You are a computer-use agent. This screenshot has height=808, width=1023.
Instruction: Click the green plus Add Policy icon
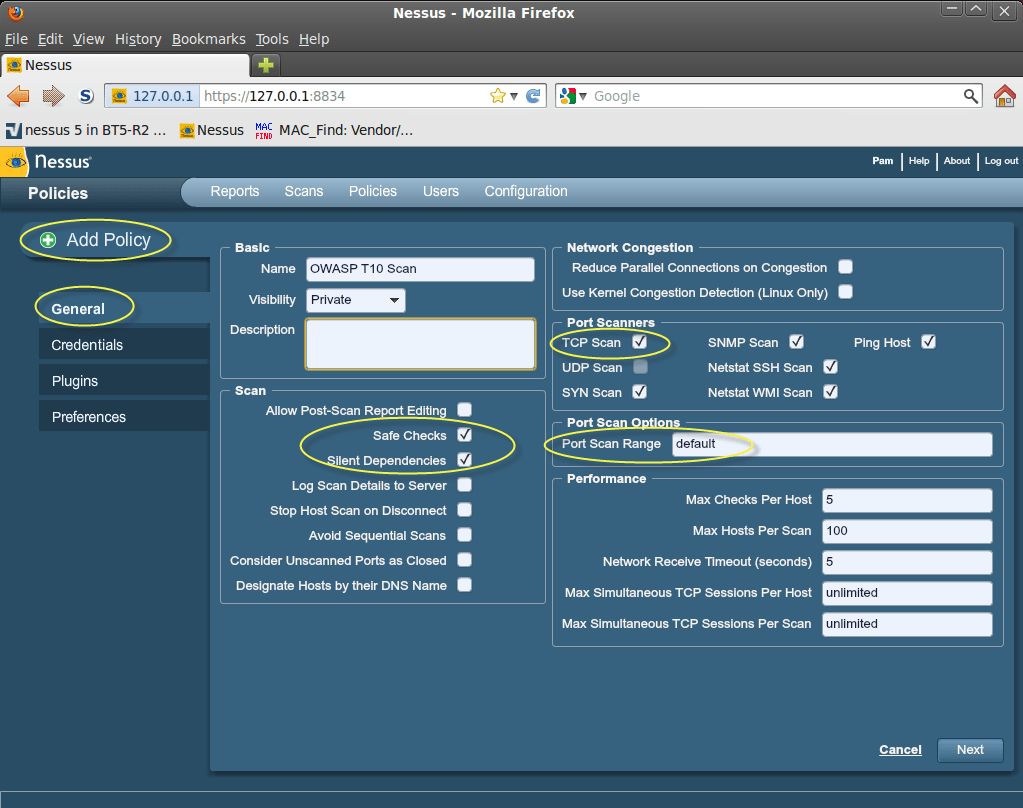48,240
